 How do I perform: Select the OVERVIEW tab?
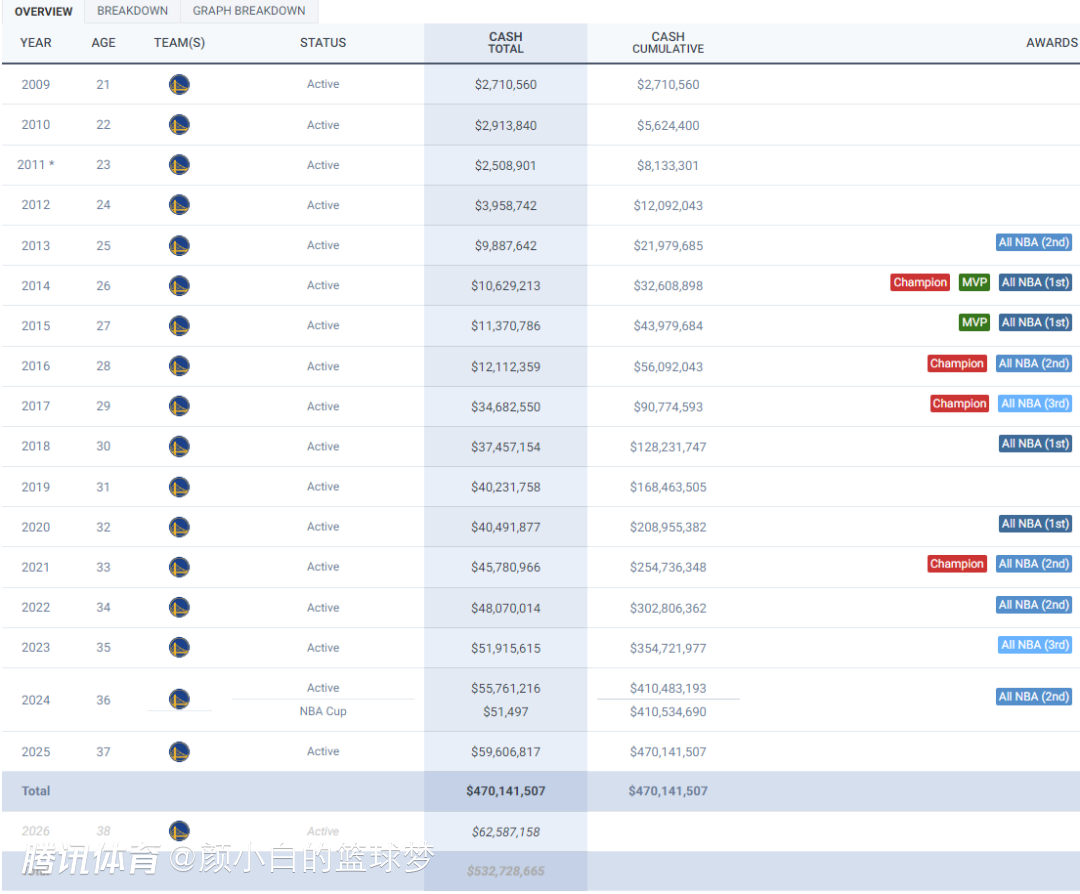[43, 12]
